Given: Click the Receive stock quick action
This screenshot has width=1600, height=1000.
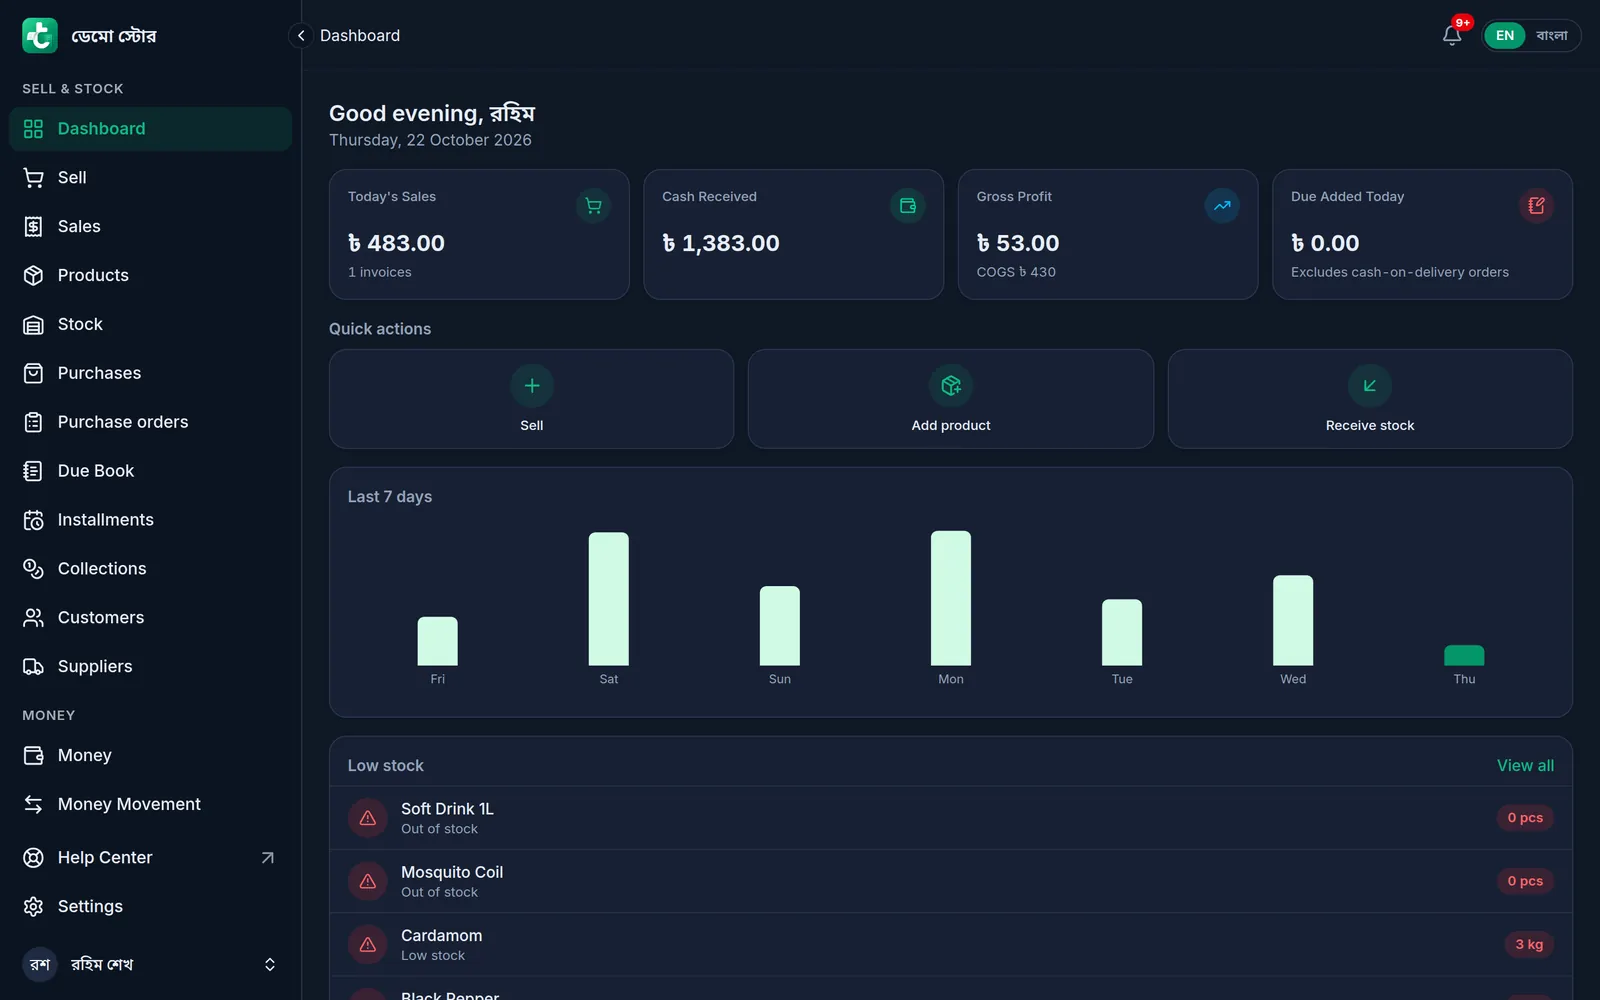Looking at the screenshot, I should click(1370, 399).
